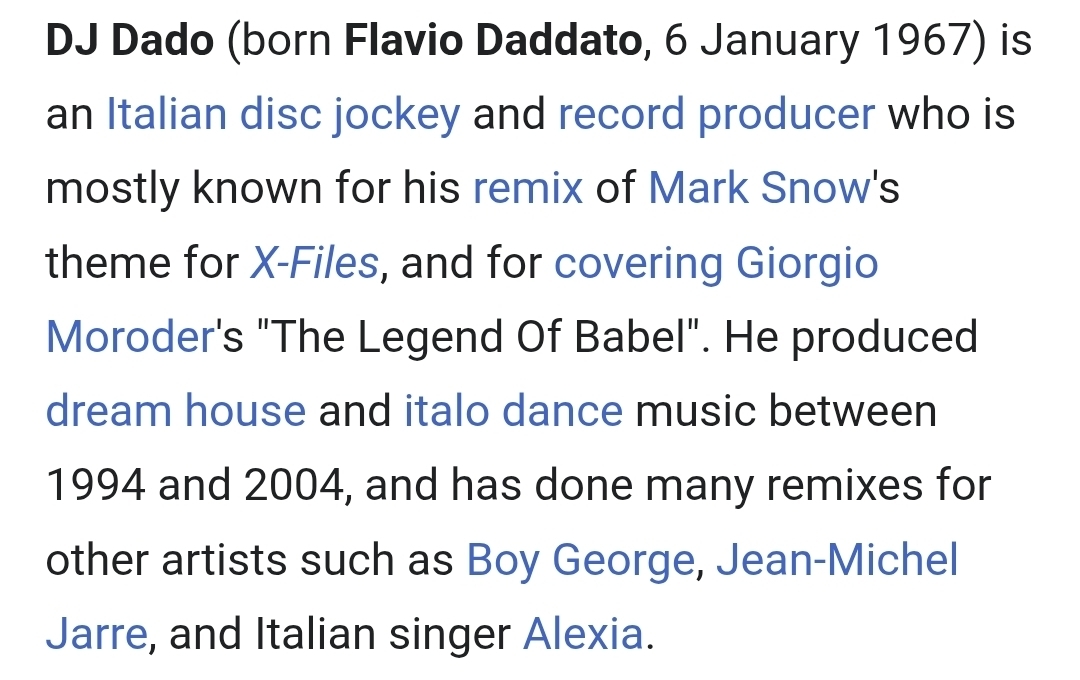Viewport: 1080px width, 680px height.
Task: Visit the Mark Snow link
Action: click(759, 189)
